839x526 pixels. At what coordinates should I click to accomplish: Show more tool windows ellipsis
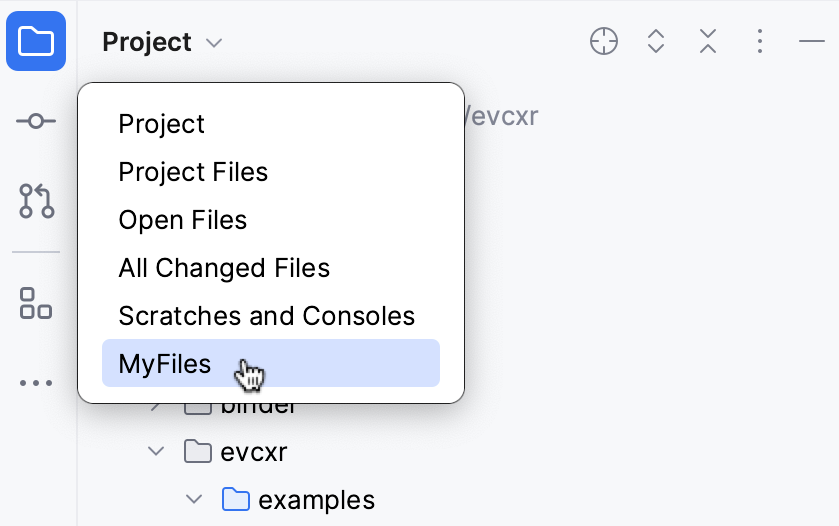pos(36,382)
